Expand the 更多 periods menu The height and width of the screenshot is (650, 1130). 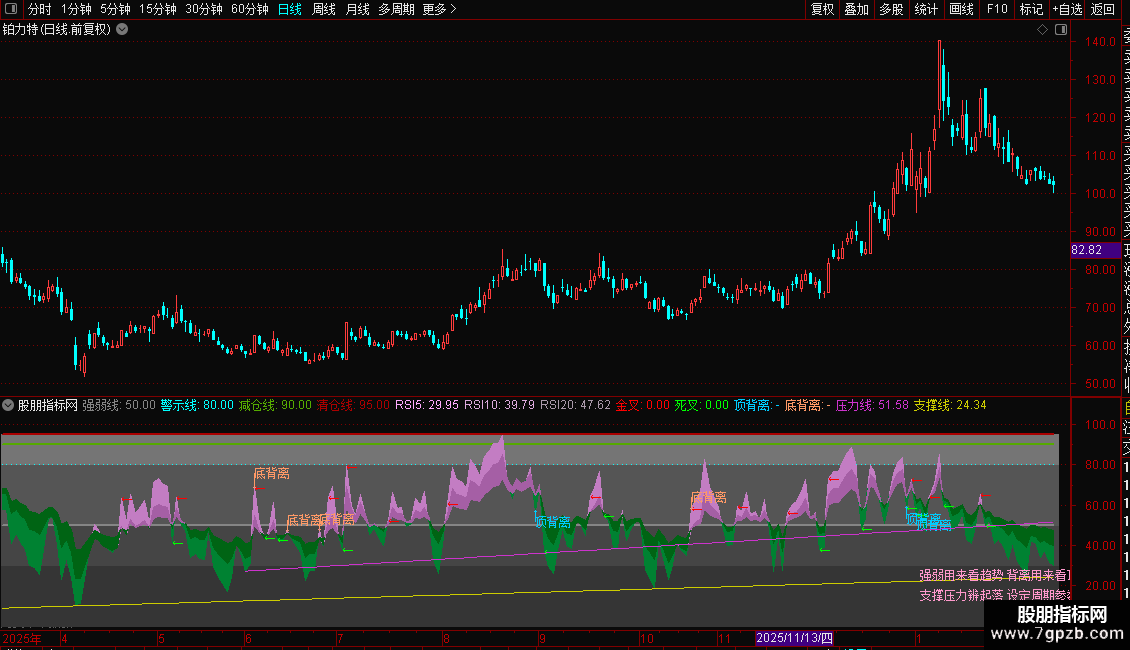click(439, 9)
